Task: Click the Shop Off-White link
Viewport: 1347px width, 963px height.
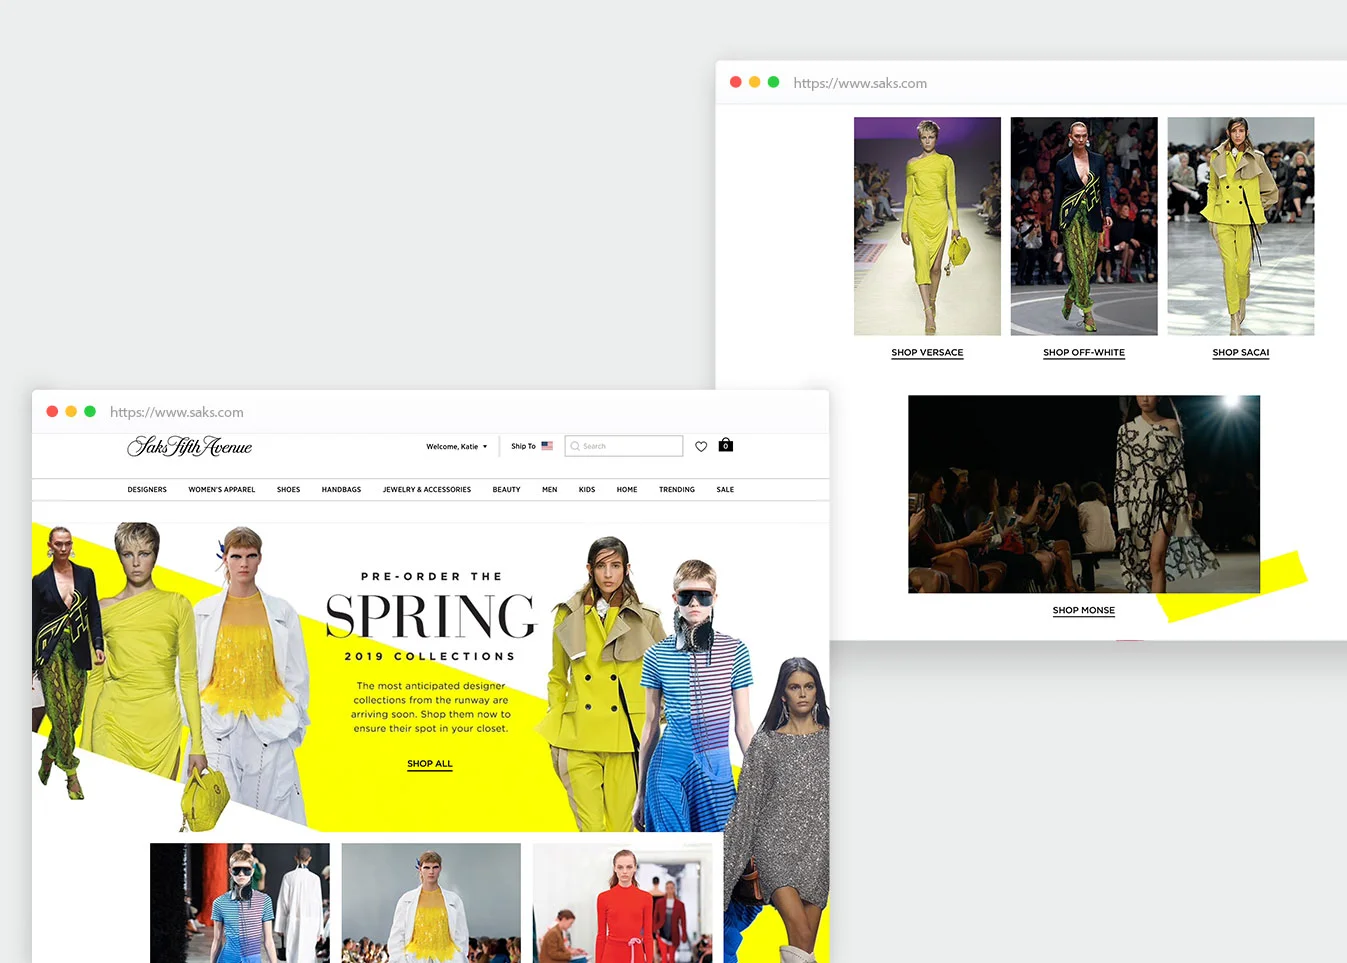Action: pyautogui.click(x=1084, y=353)
